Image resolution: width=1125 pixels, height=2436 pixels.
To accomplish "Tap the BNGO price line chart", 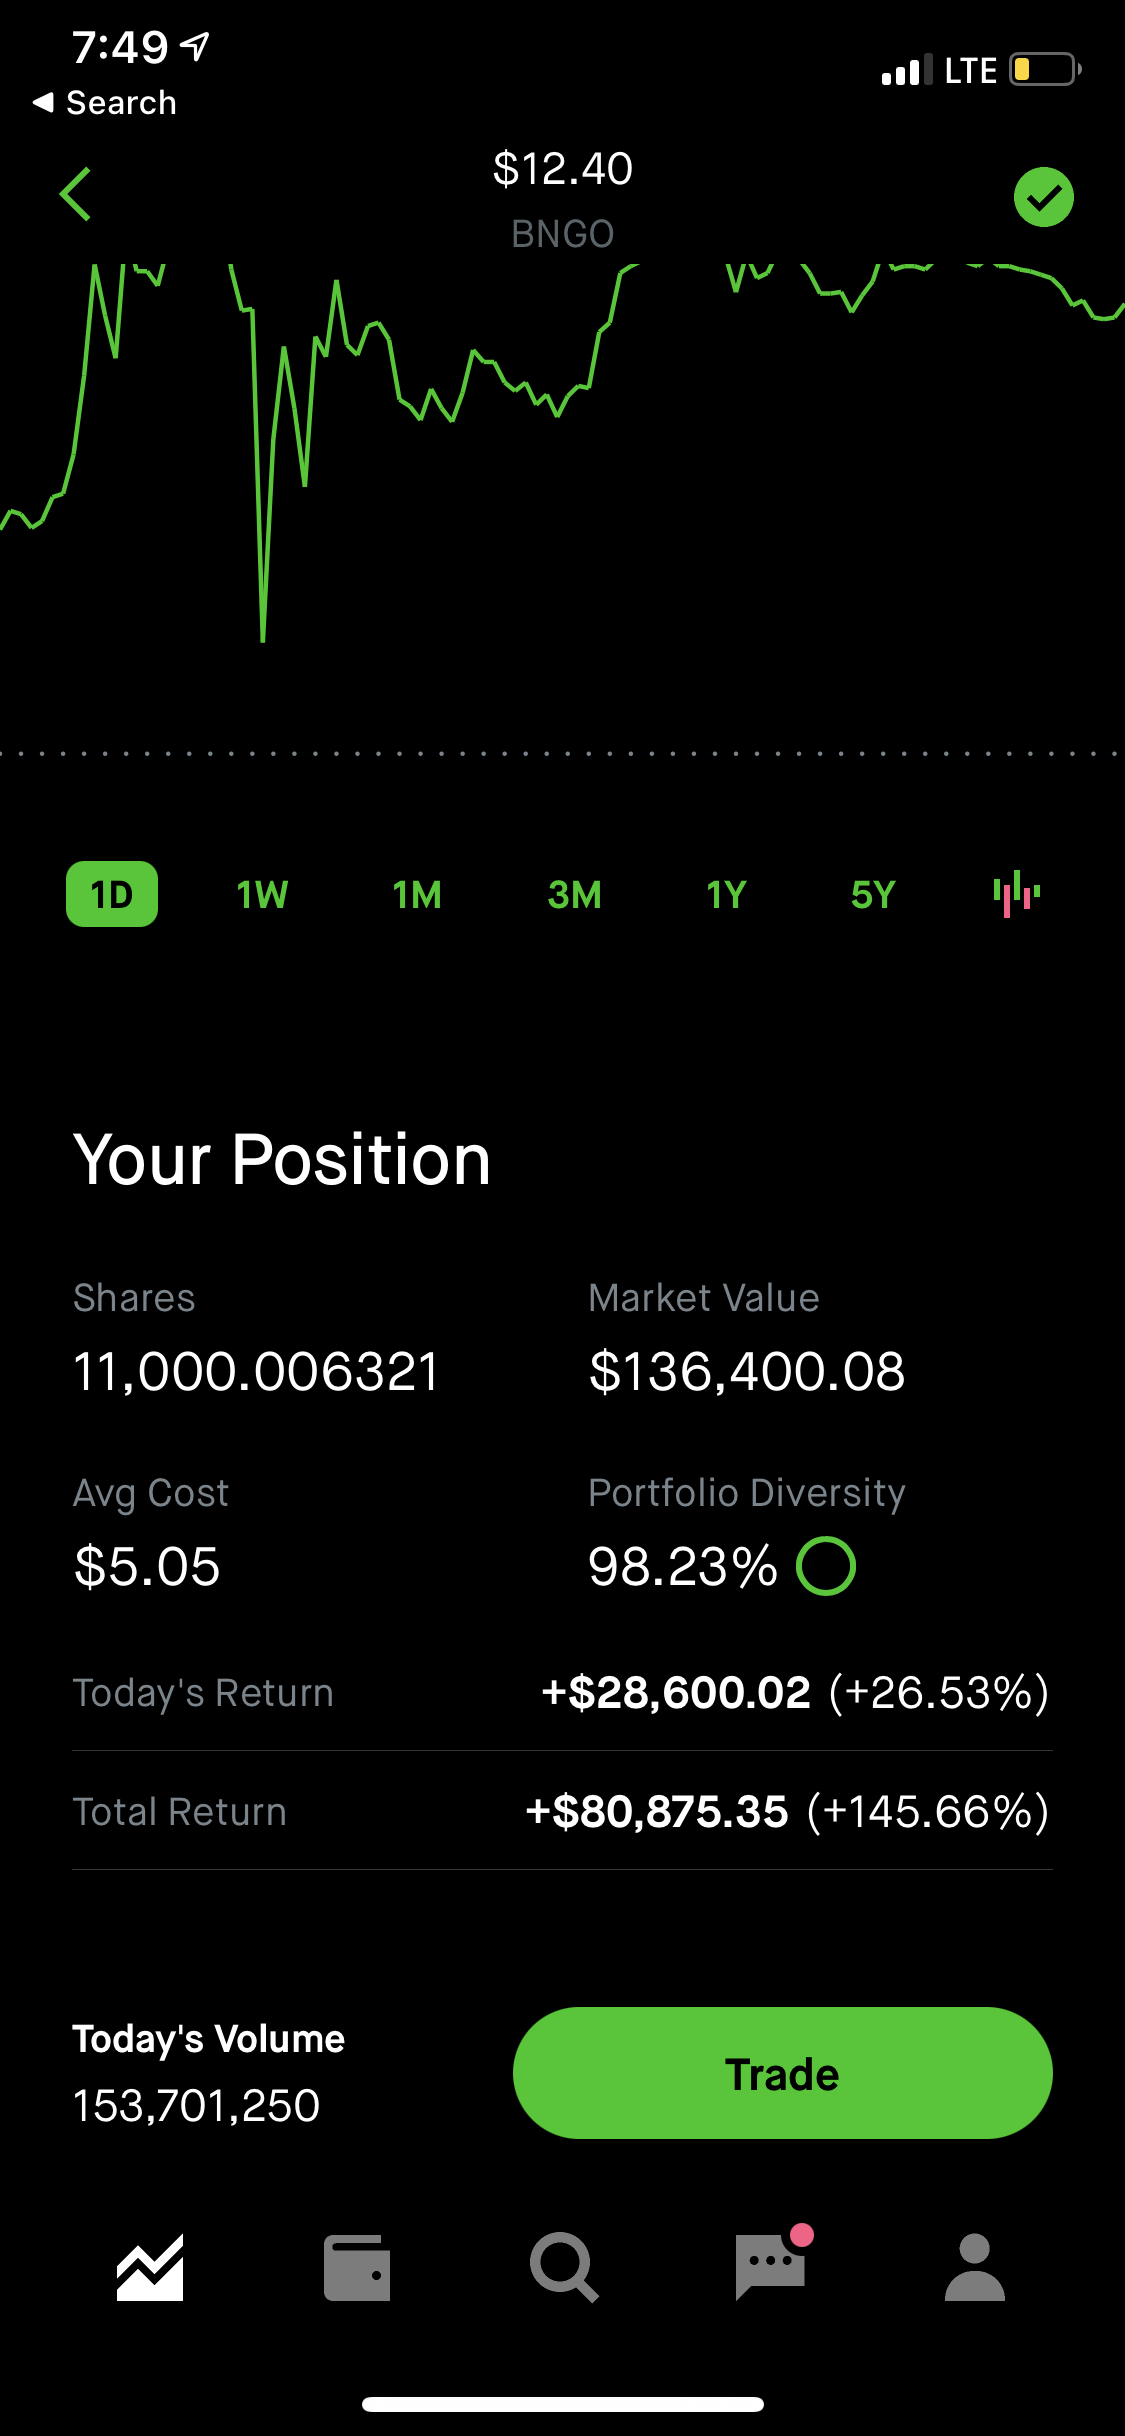I will (562, 450).
